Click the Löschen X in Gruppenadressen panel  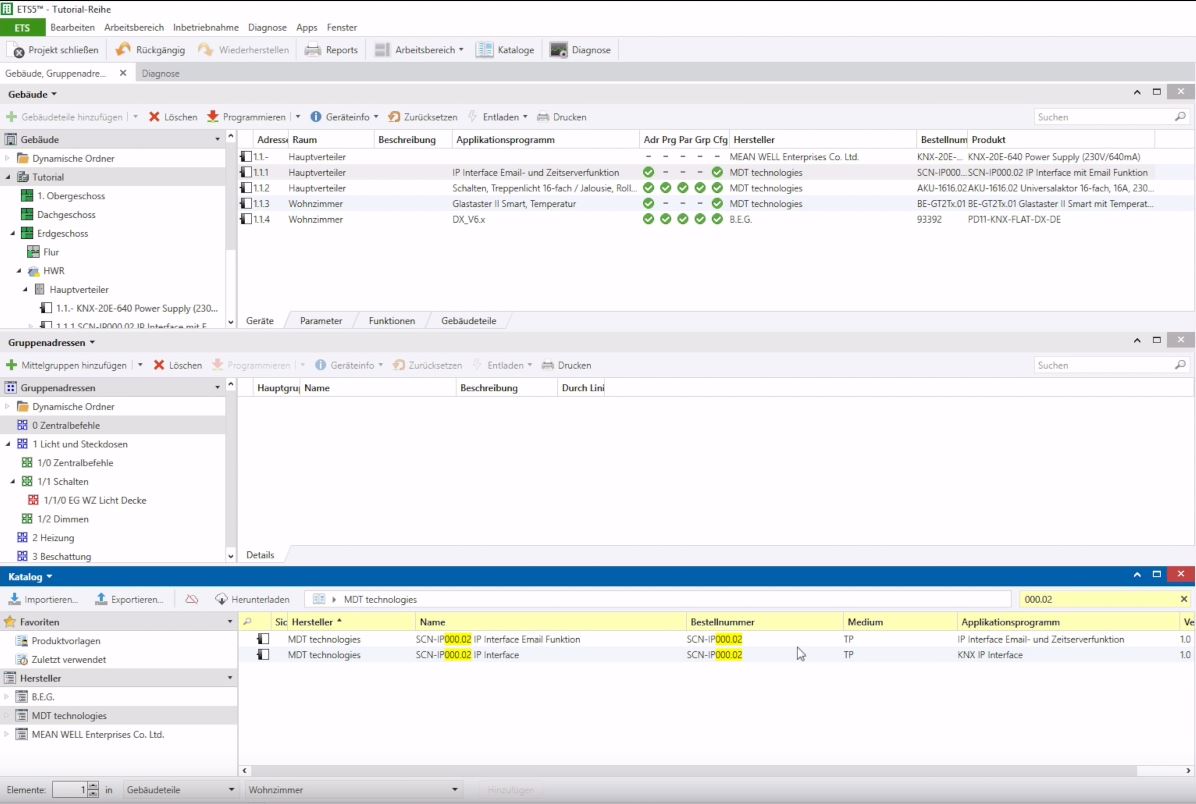pyautogui.click(x=159, y=365)
